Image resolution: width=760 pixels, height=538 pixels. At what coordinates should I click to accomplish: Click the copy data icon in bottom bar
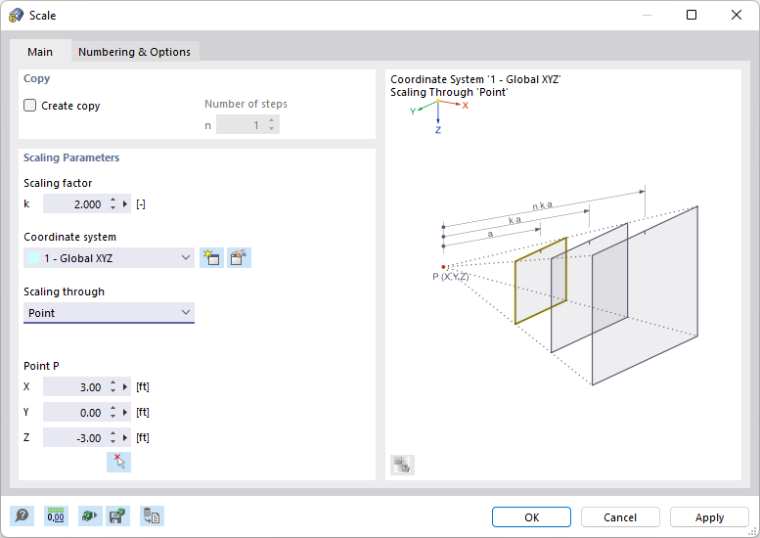[152, 516]
